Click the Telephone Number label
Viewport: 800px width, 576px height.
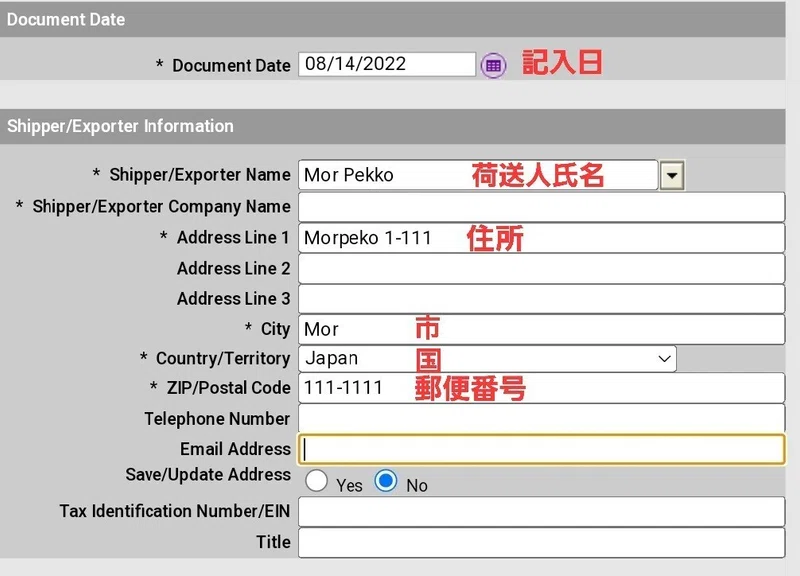pyautogui.click(x=217, y=419)
